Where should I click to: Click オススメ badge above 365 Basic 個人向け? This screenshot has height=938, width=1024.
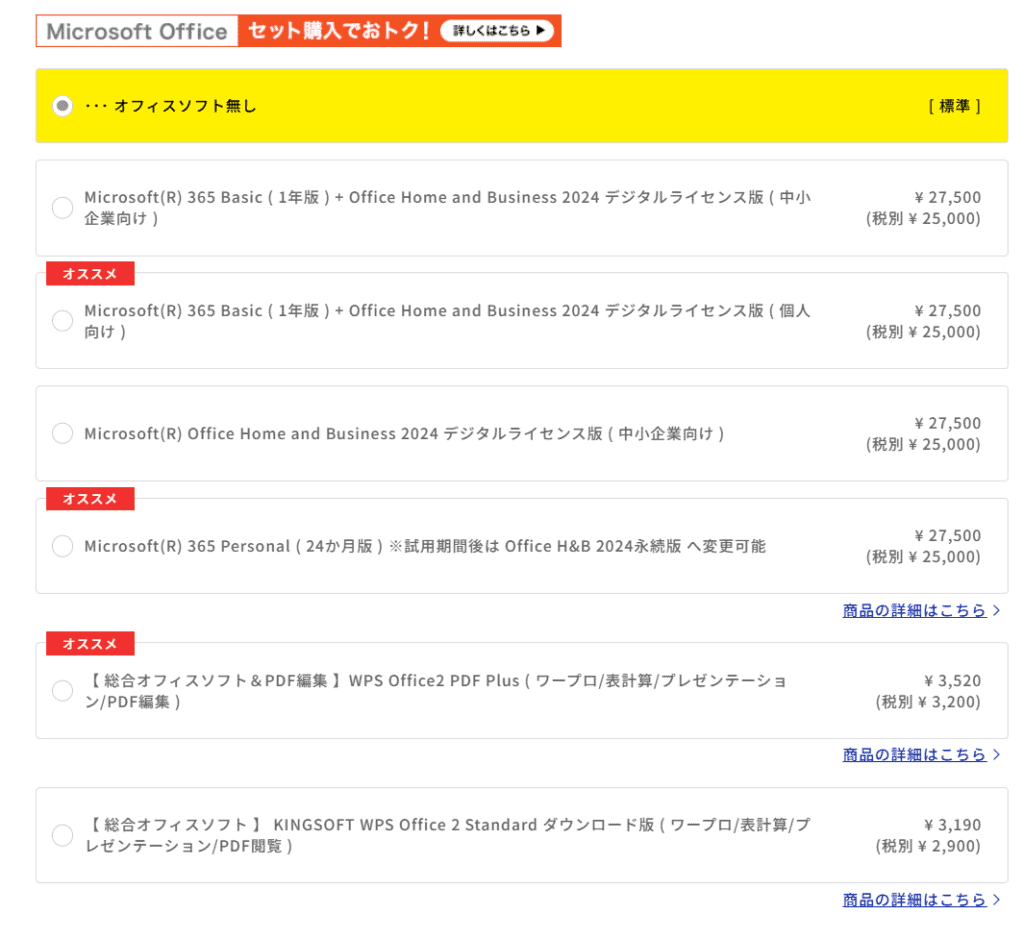tap(90, 274)
